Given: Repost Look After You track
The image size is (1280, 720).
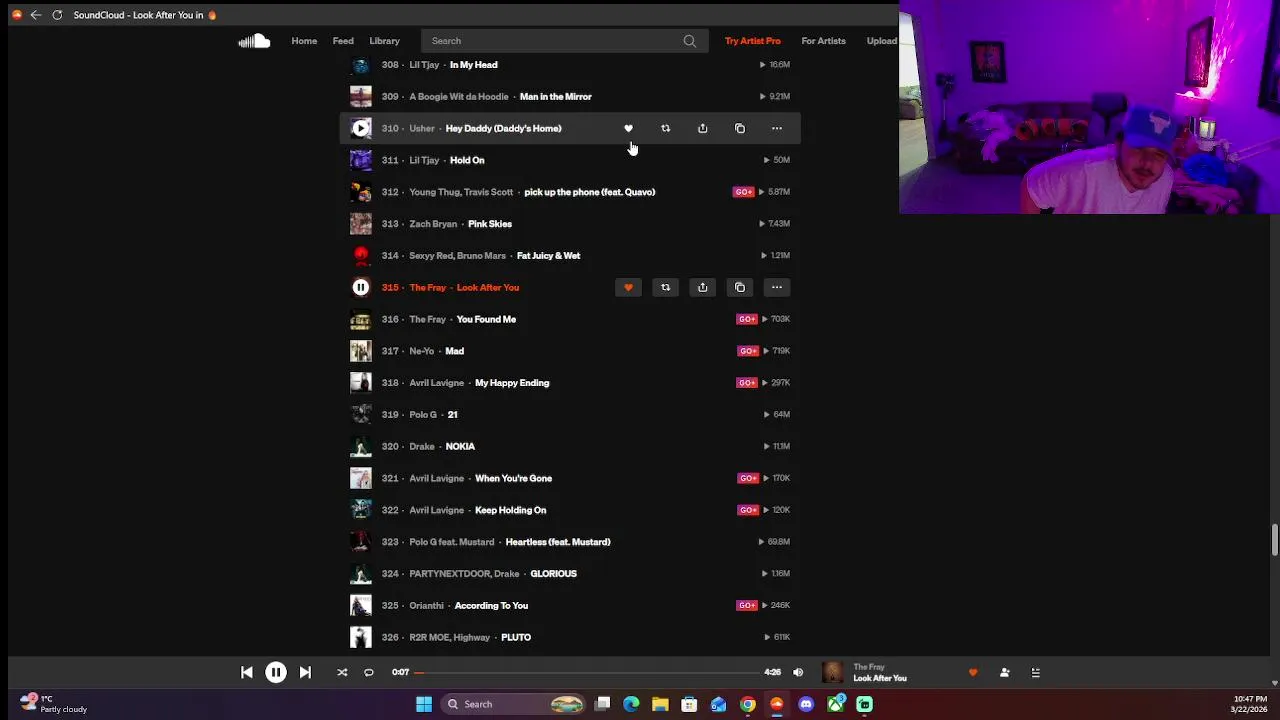Looking at the screenshot, I should tap(665, 287).
